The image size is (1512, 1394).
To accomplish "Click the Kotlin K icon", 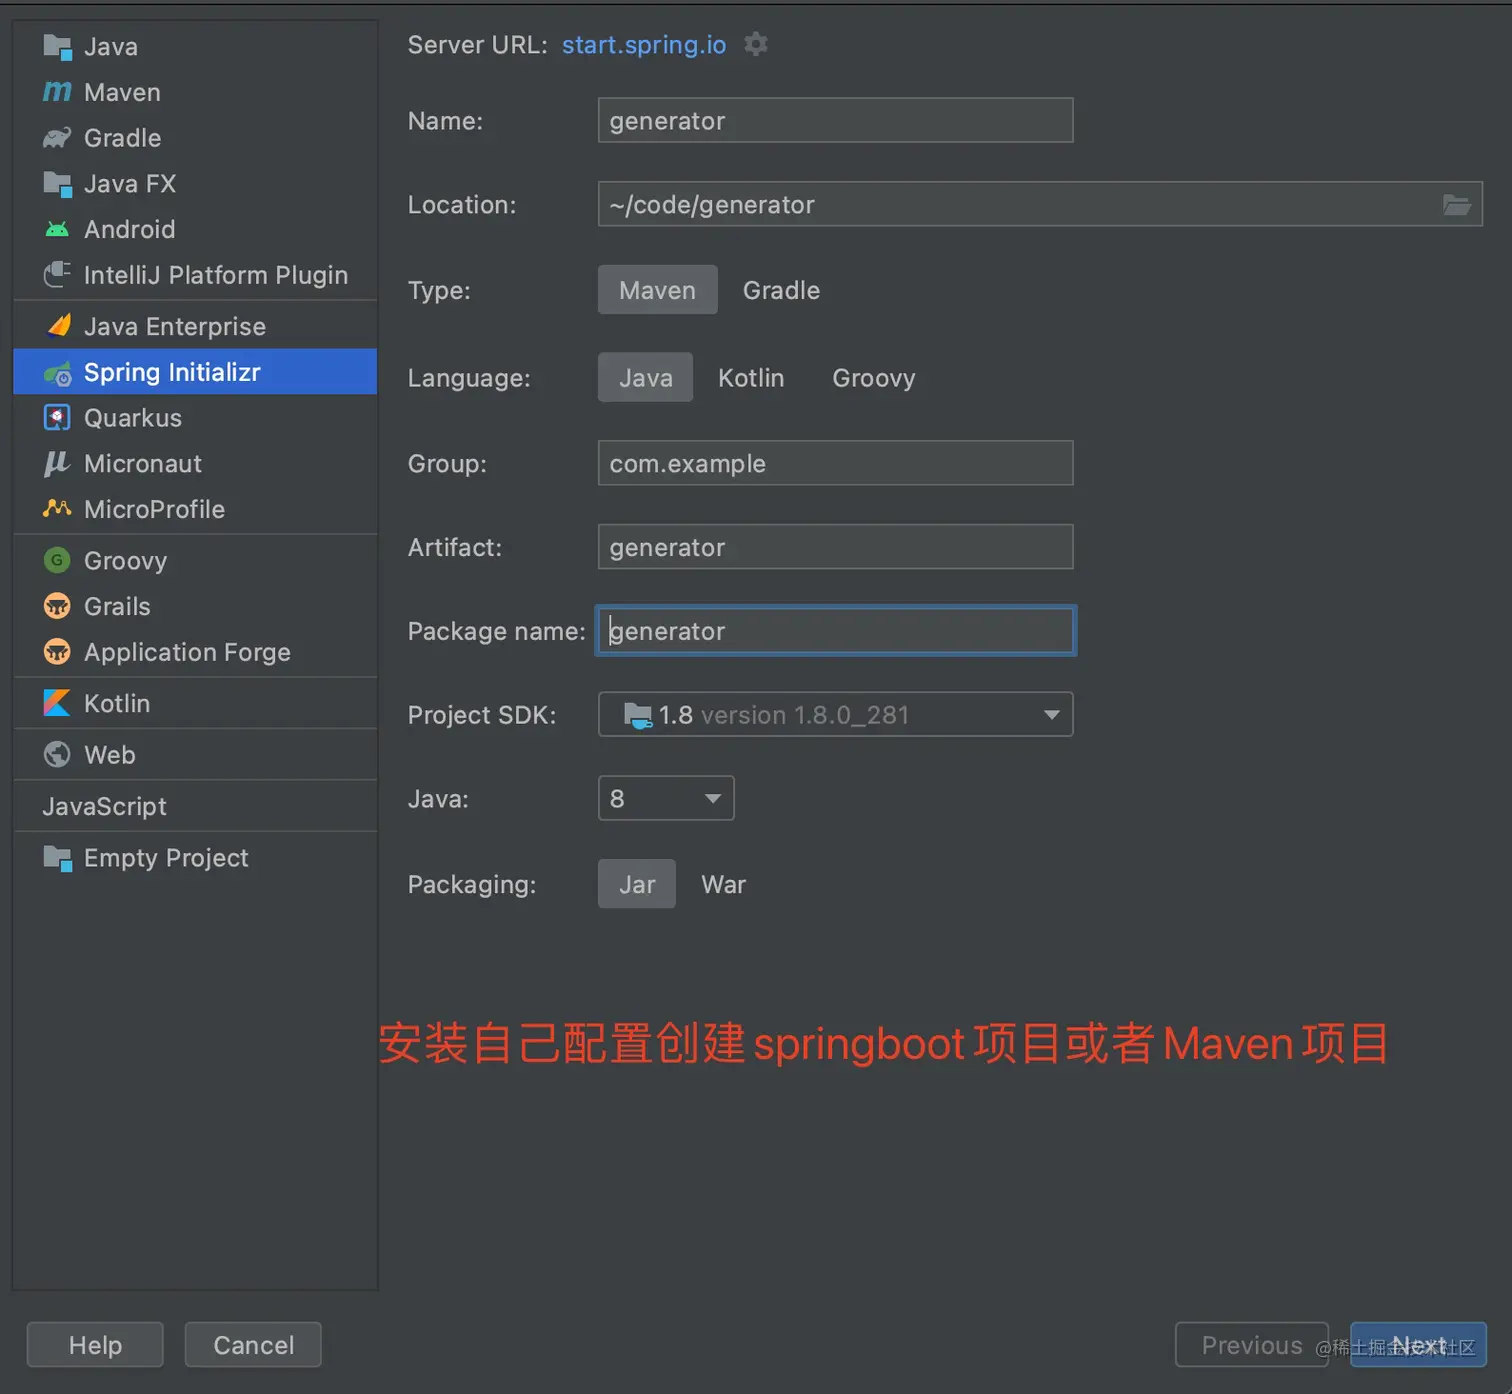I will point(57,703).
